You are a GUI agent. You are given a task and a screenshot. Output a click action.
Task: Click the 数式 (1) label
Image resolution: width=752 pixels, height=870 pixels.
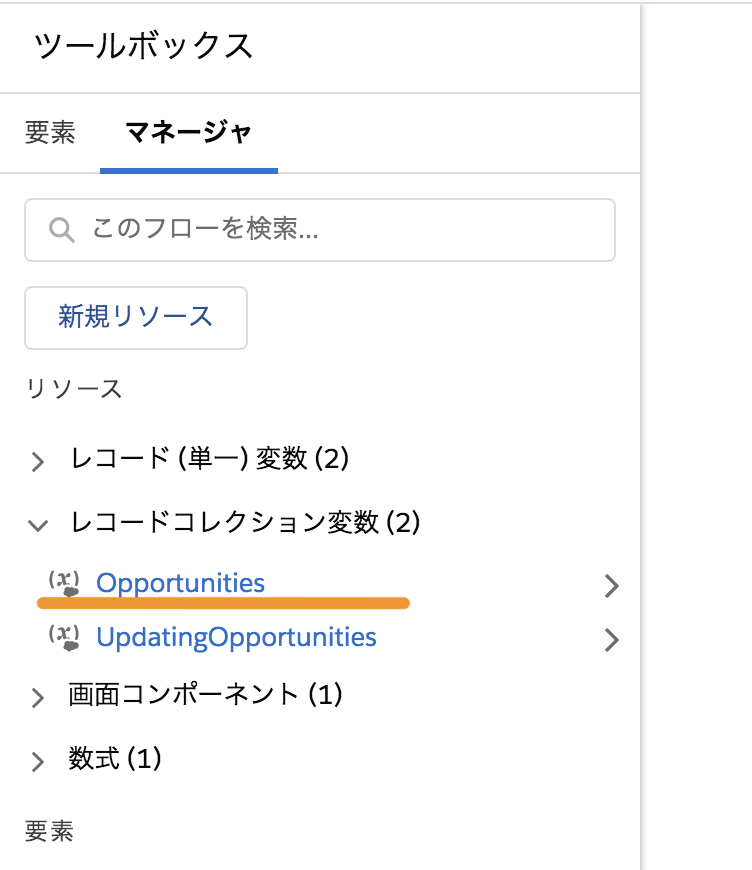click(115, 758)
